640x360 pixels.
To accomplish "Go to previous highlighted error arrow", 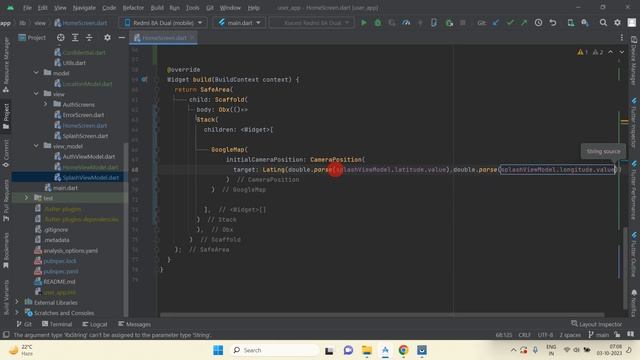I will [x=610, y=52].
